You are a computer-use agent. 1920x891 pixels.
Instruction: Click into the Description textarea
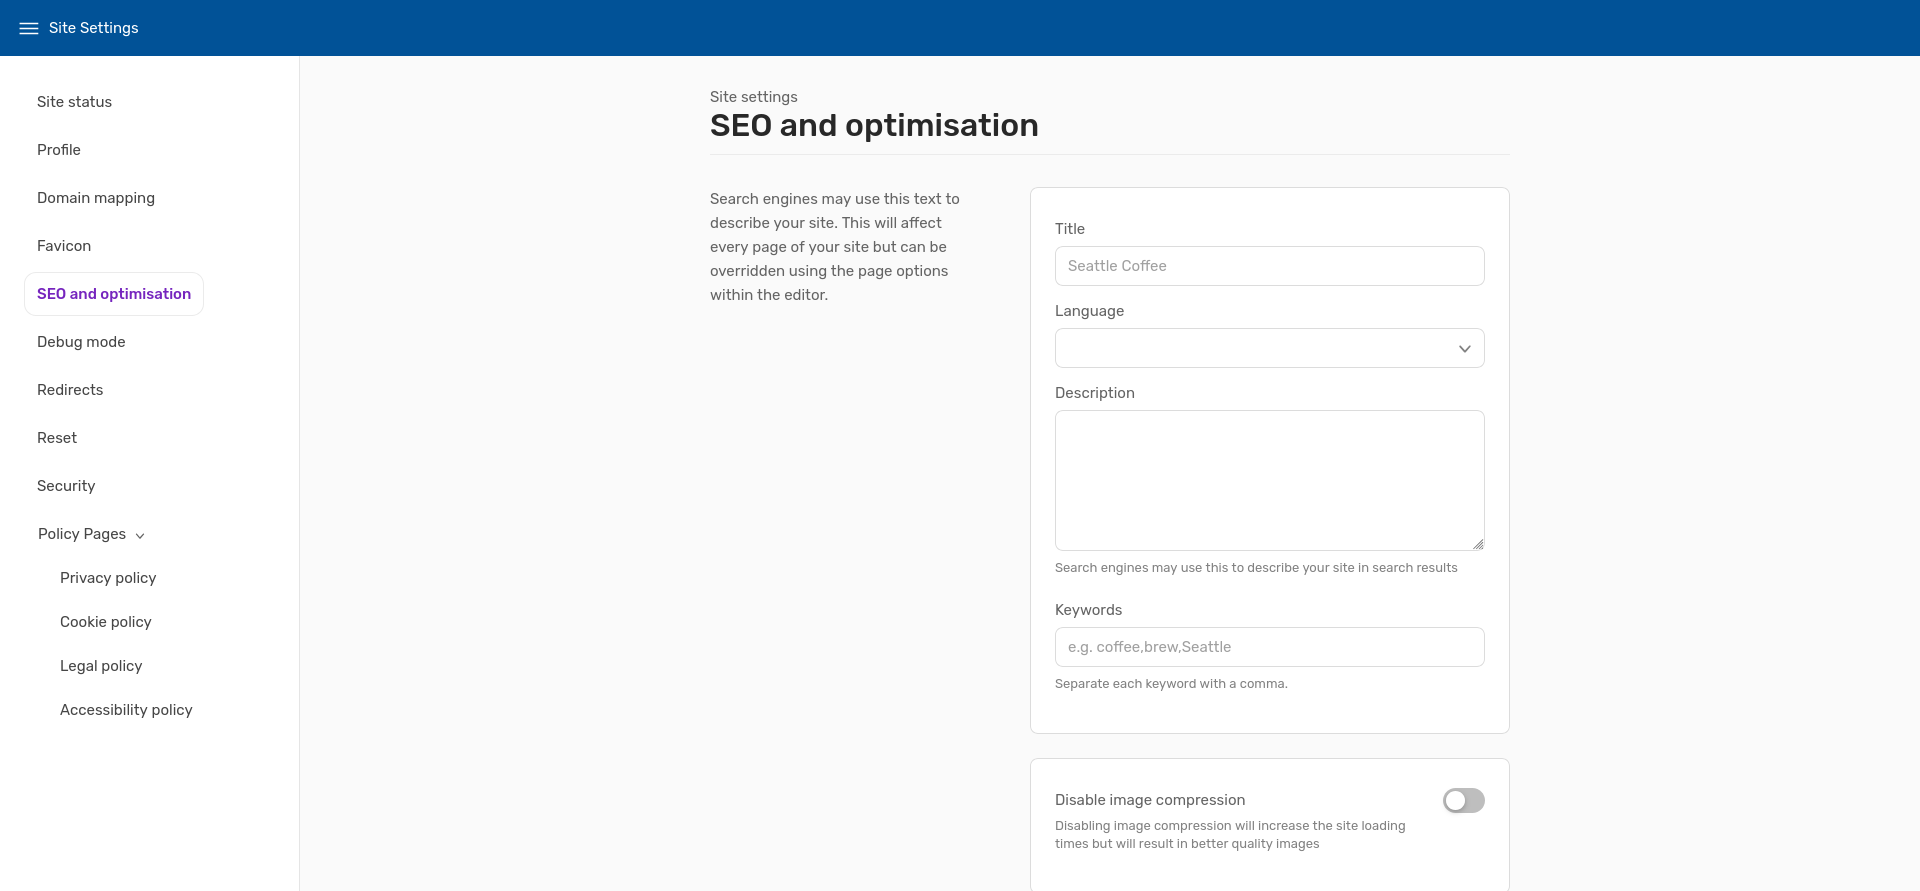coord(1269,480)
